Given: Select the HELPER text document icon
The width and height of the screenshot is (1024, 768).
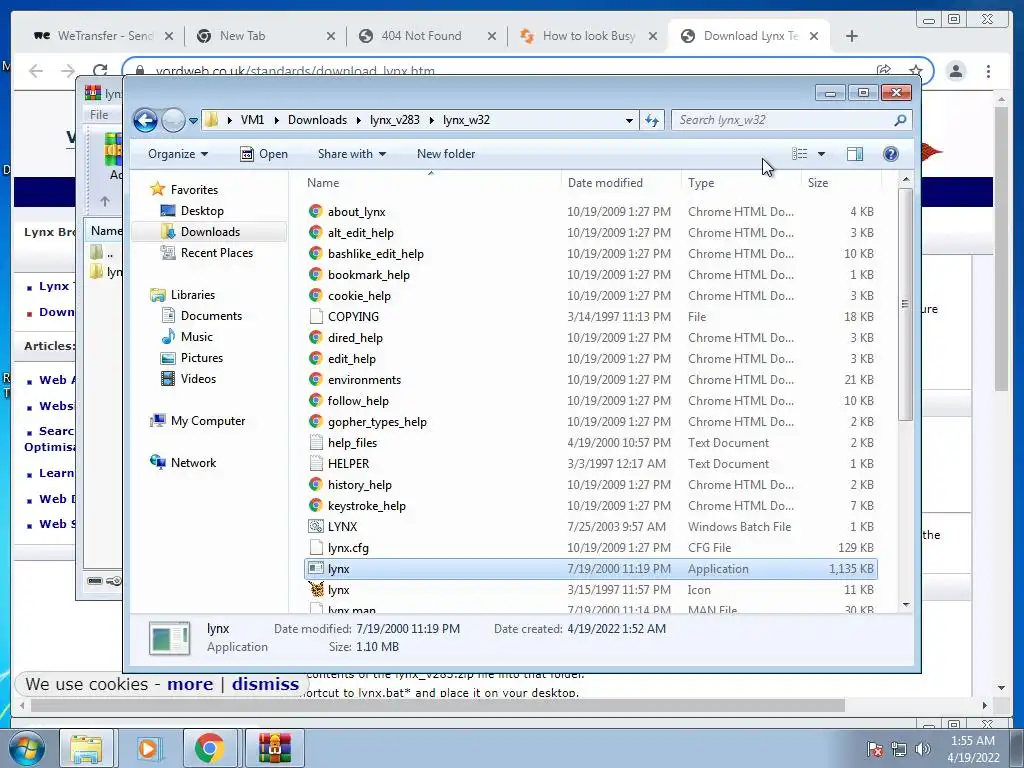Looking at the screenshot, I should [316, 464].
